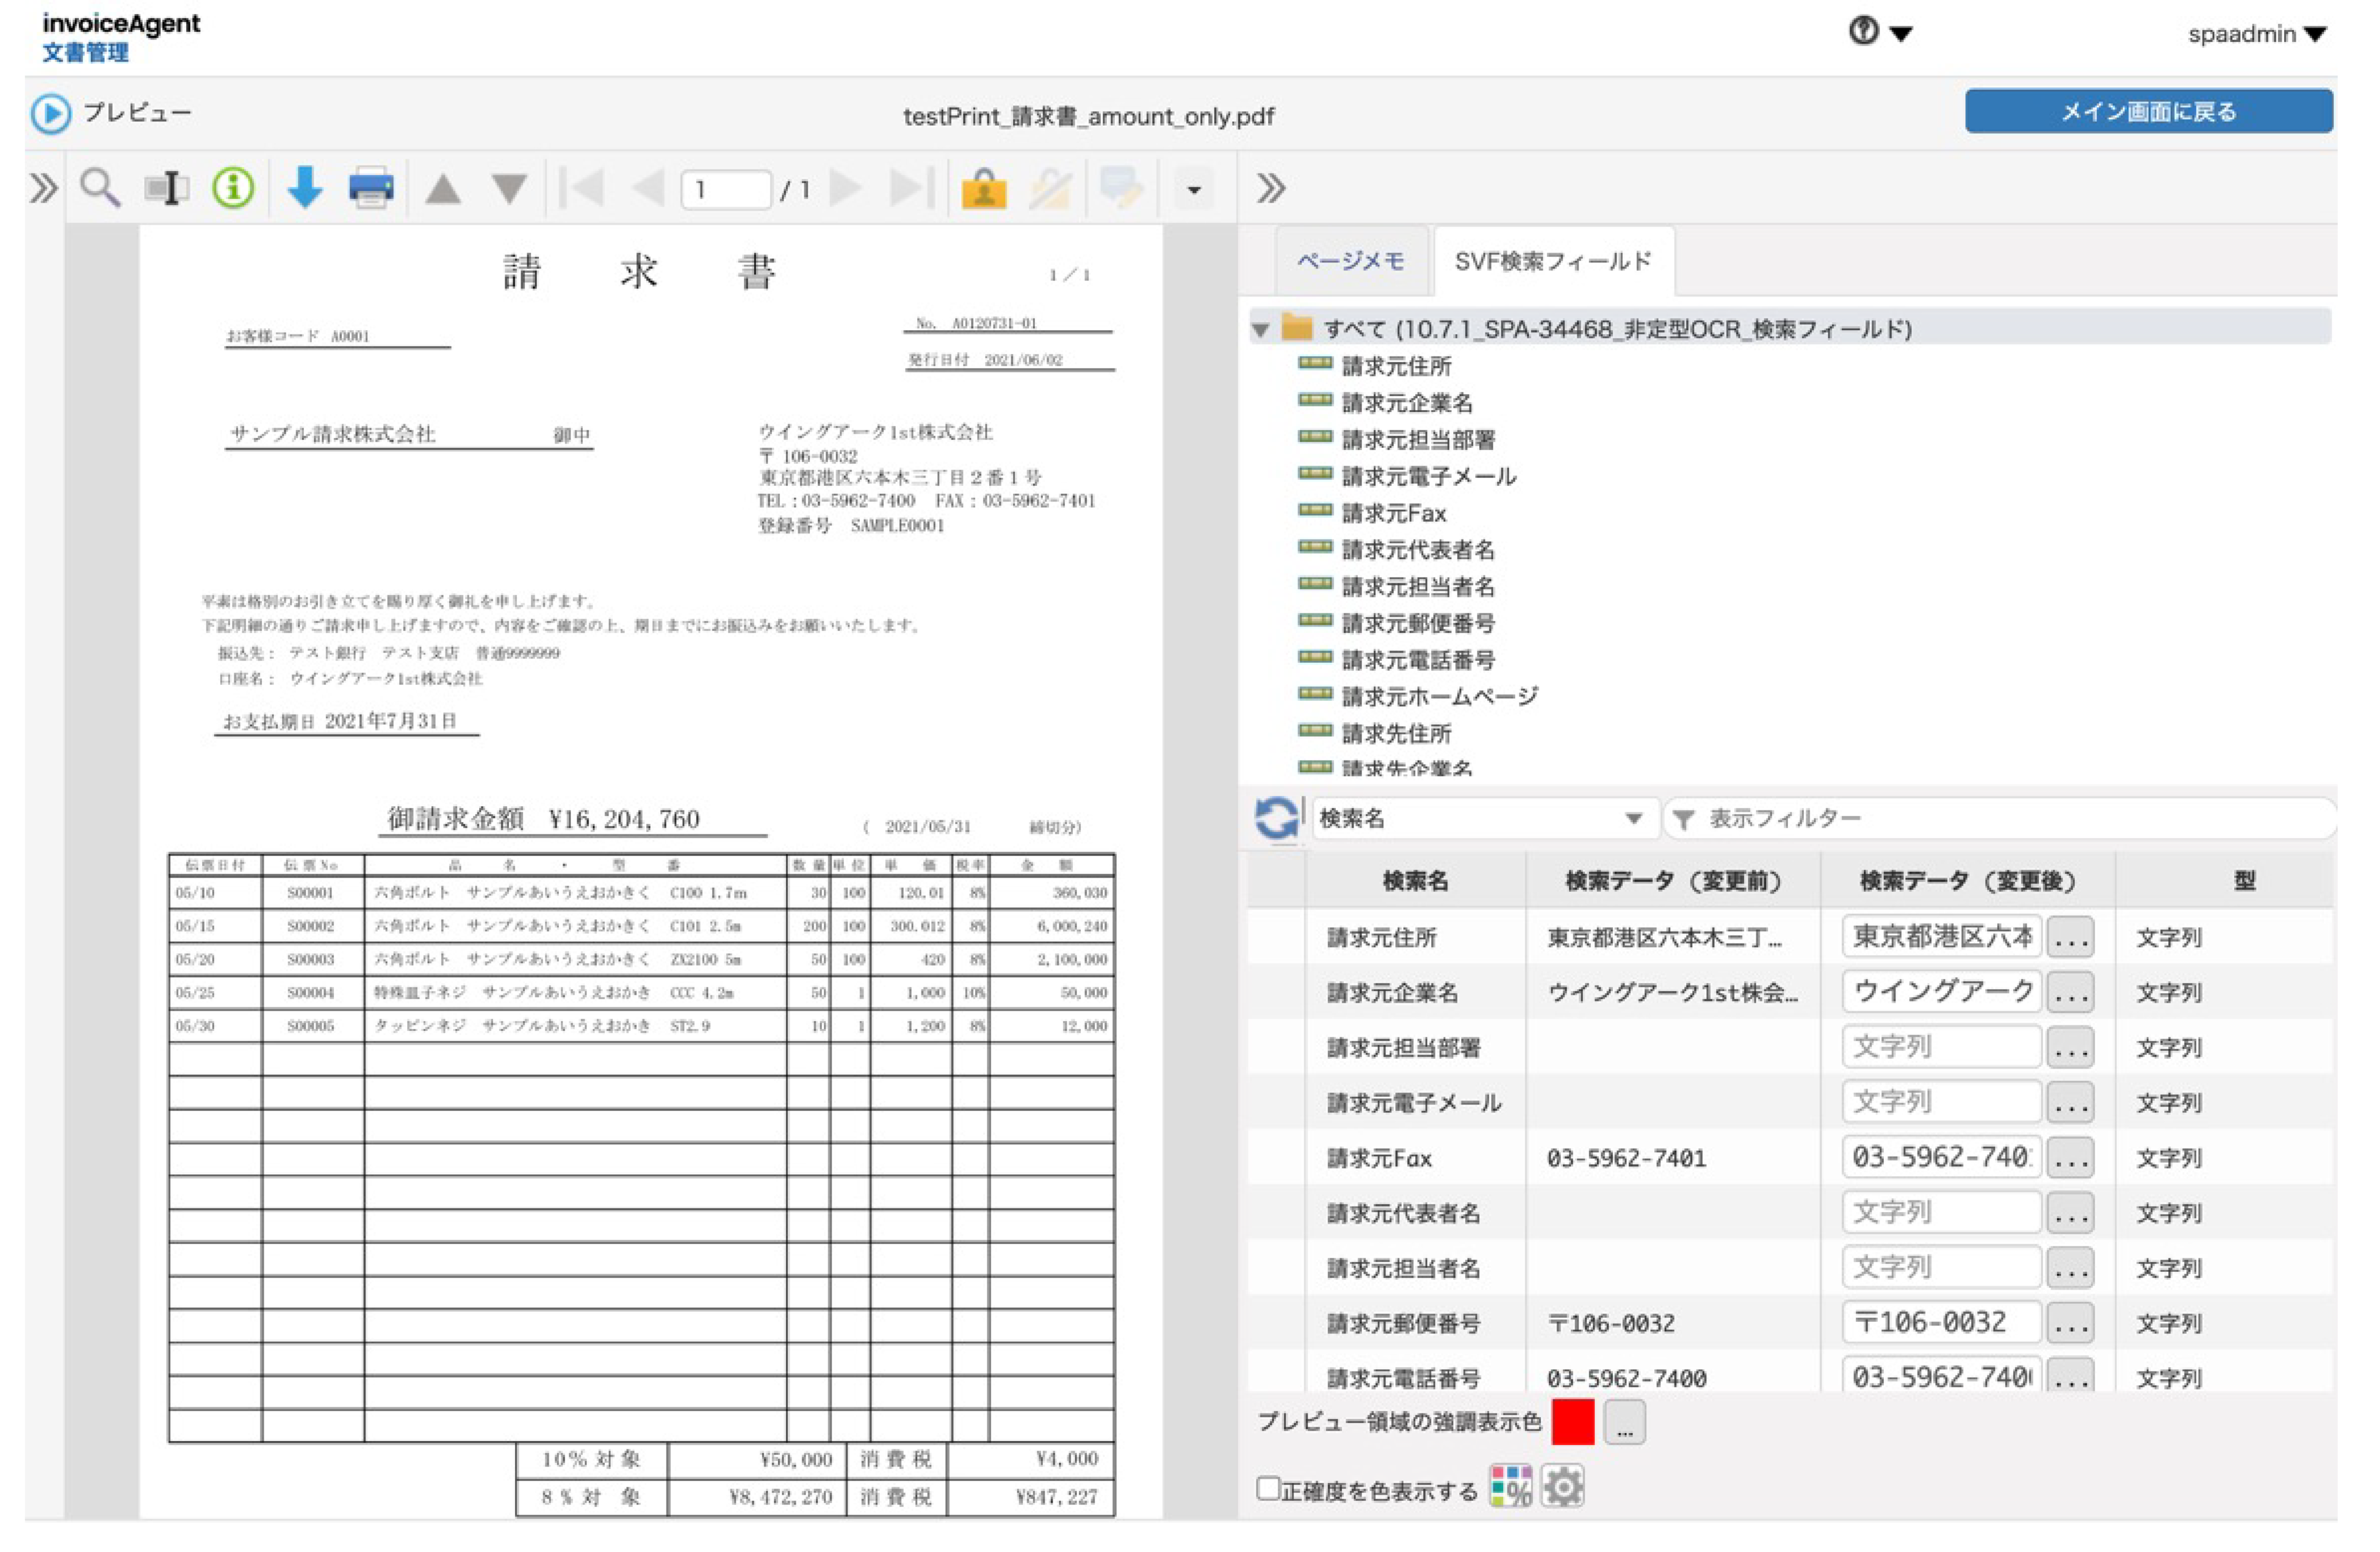Screen dimensions: 2380x1552
Task: Download the PDF with the blue arrow
Action: tap(304, 188)
